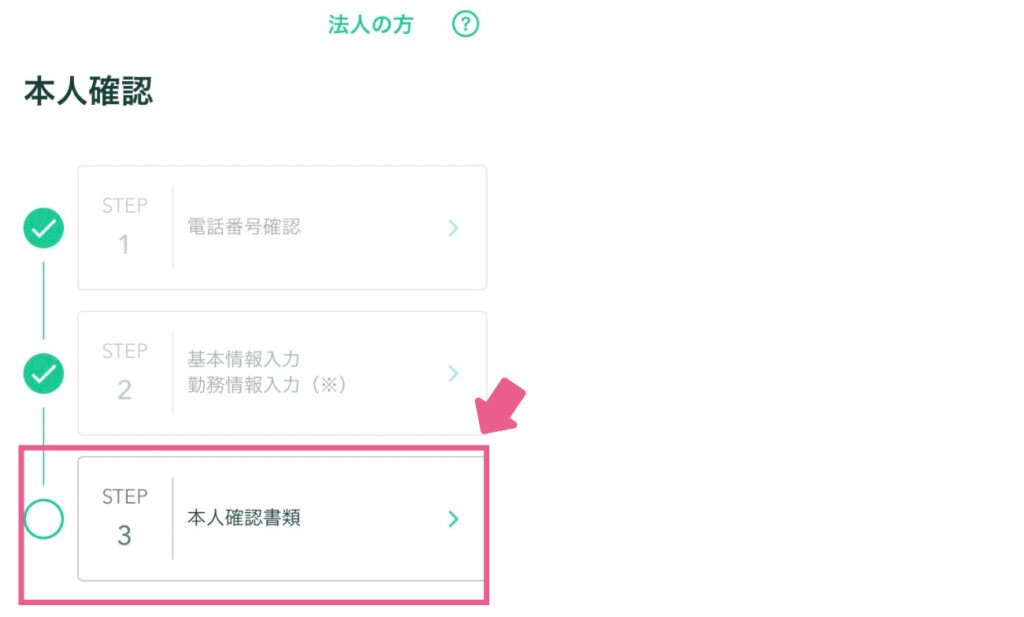This screenshot has height=617, width=1024.
Task: Select the empty circle for Step 3
Action: point(44,519)
